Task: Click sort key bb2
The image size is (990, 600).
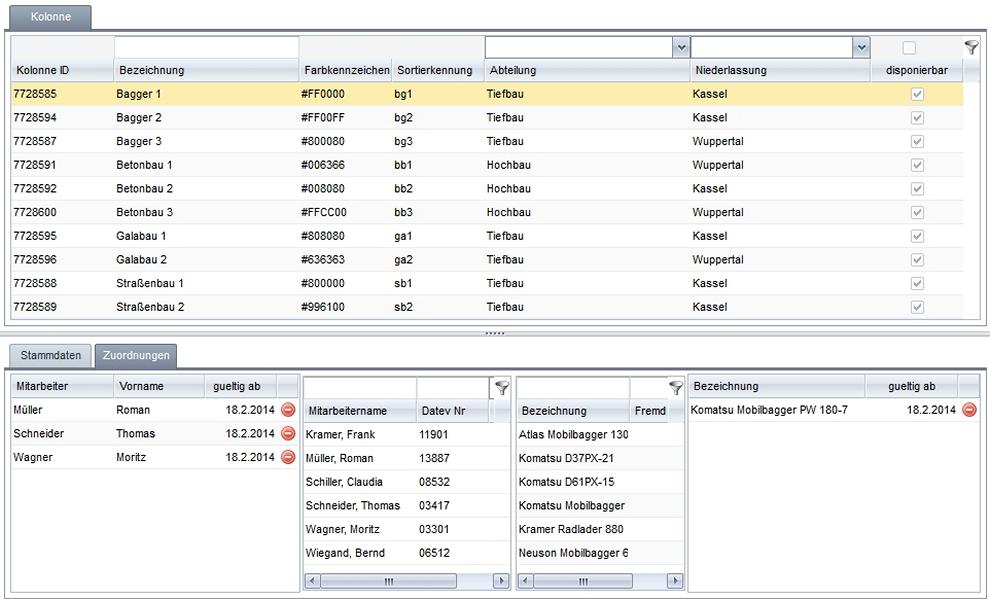Action: click(403, 189)
